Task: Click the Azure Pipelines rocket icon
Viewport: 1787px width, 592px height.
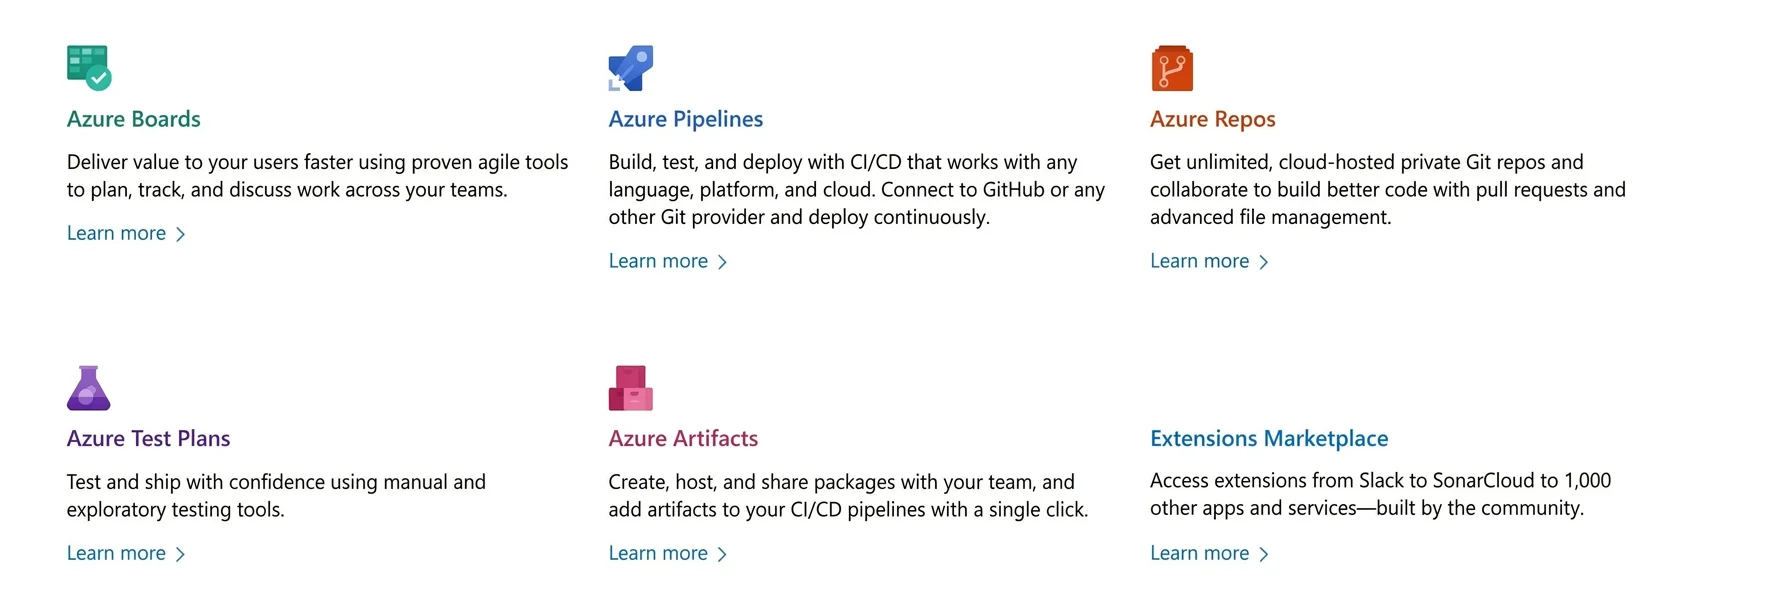Action: (631, 68)
